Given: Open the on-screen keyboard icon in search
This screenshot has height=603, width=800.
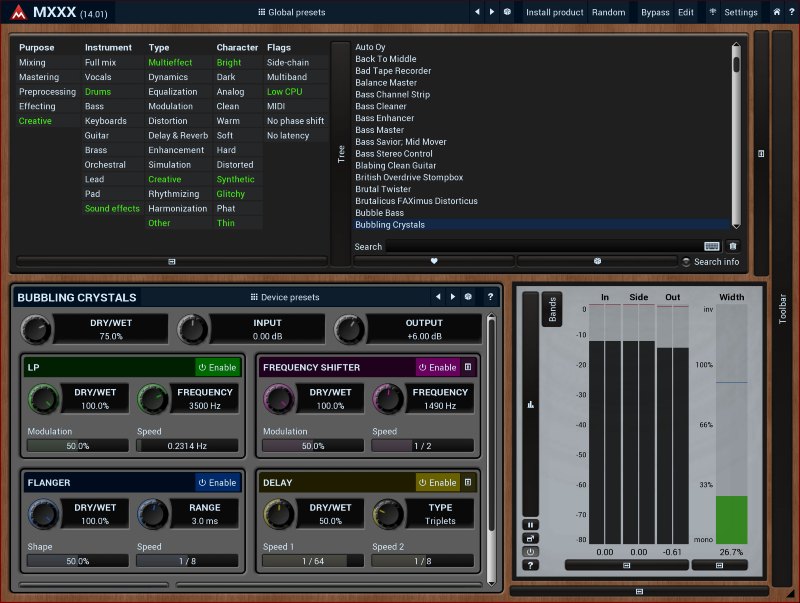Looking at the screenshot, I should pyautogui.click(x=712, y=246).
